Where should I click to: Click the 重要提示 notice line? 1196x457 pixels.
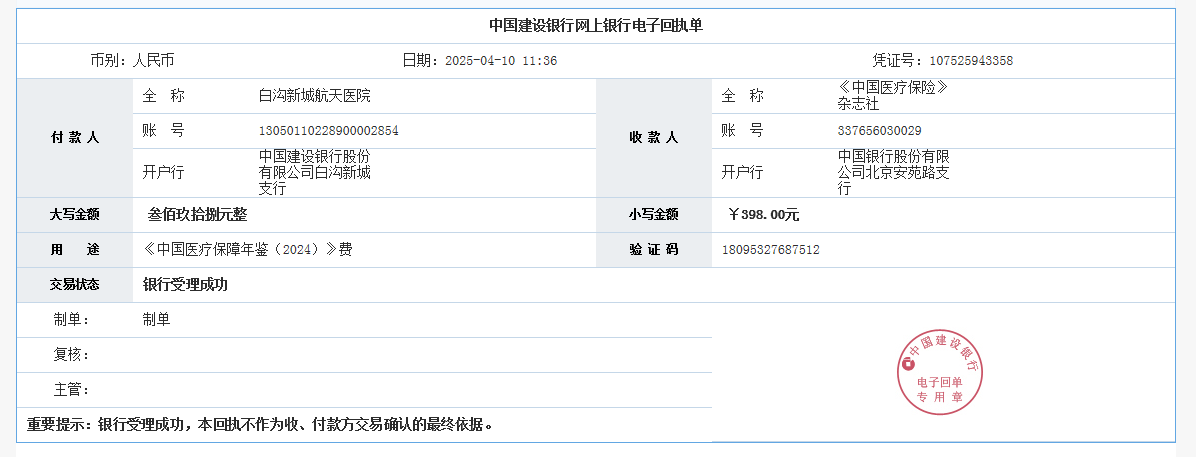[260, 424]
